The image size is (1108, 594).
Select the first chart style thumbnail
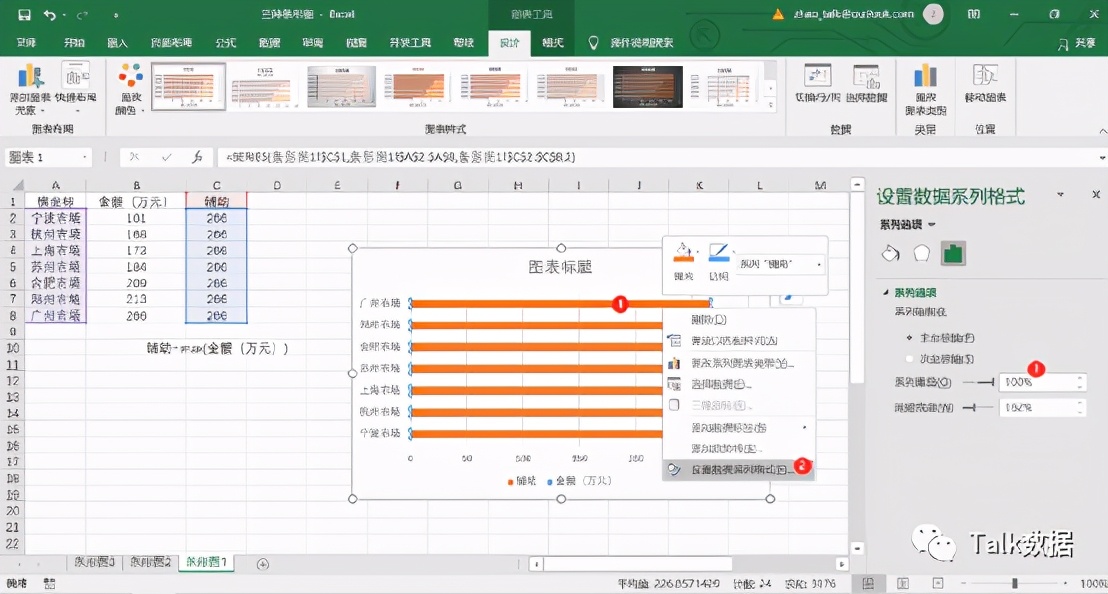(188, 87)
